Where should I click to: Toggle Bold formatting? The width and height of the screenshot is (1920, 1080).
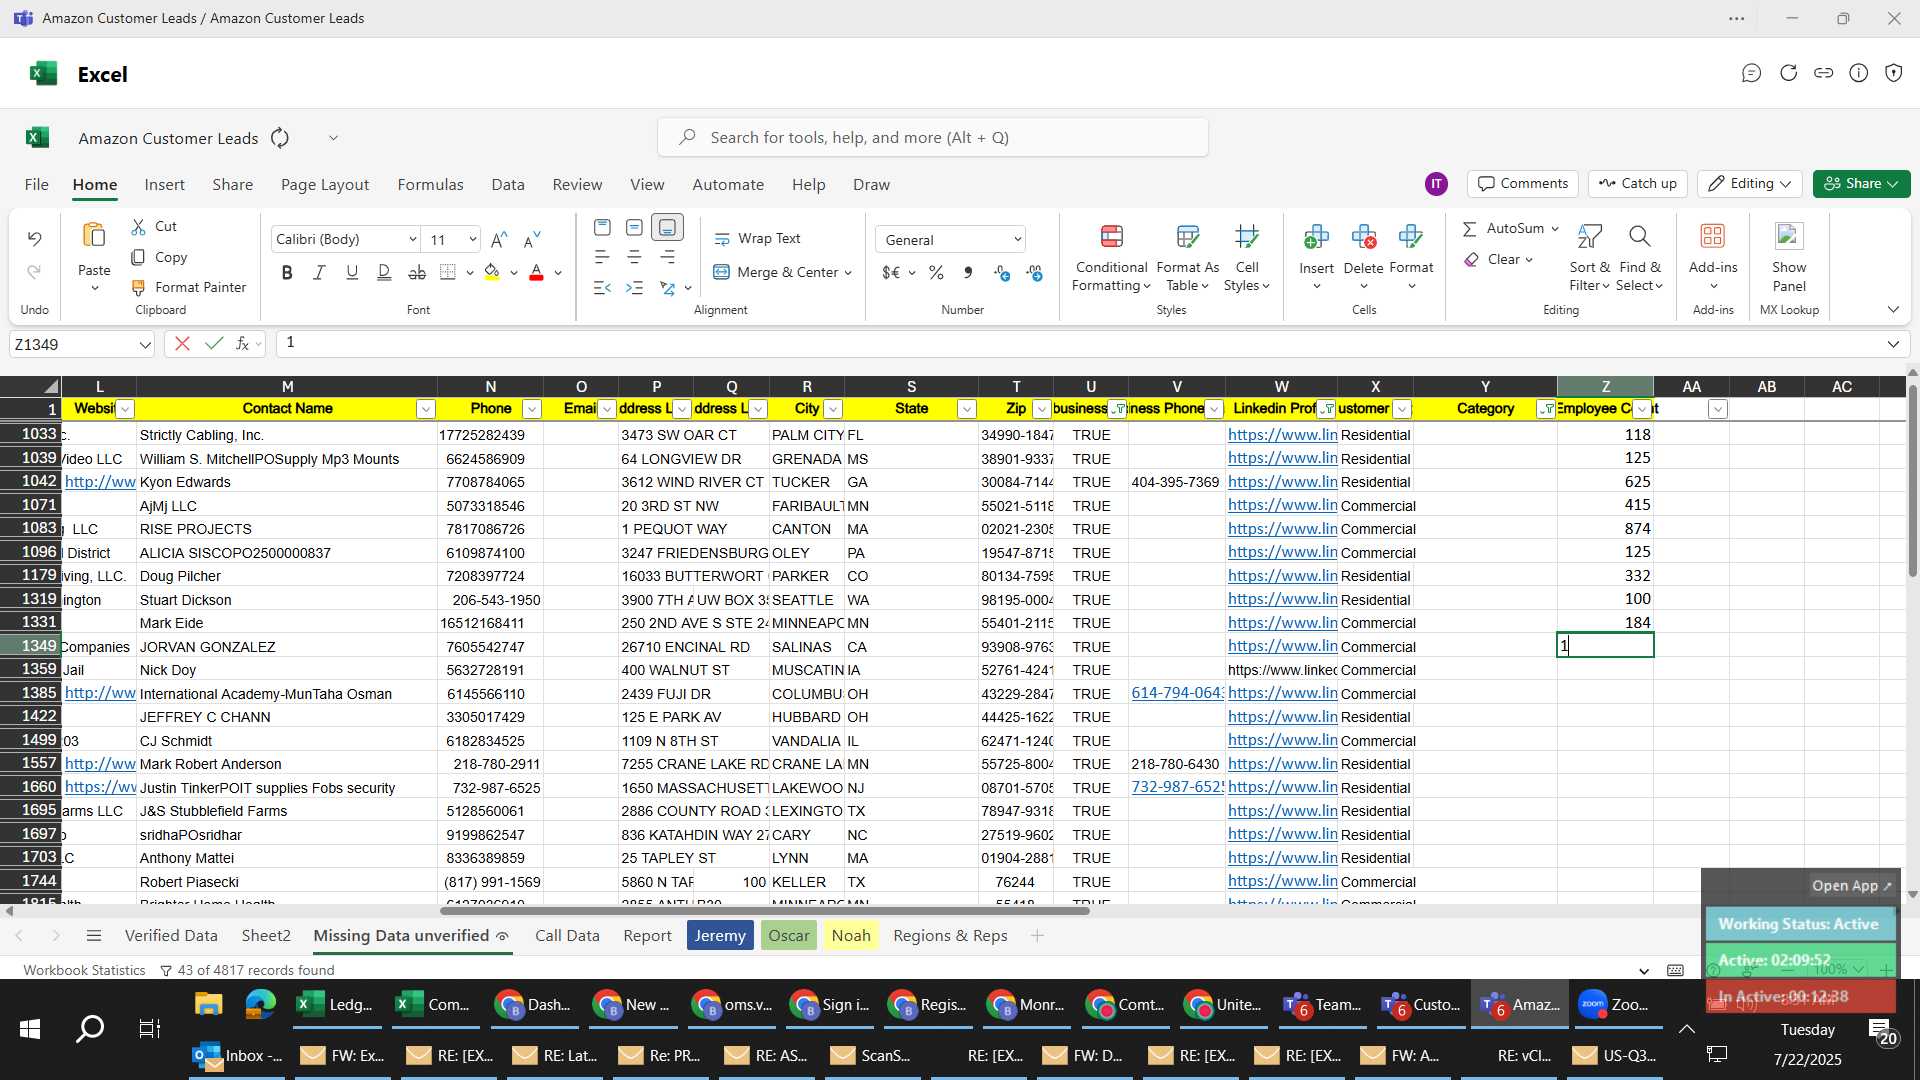click(x=287, y=273)
